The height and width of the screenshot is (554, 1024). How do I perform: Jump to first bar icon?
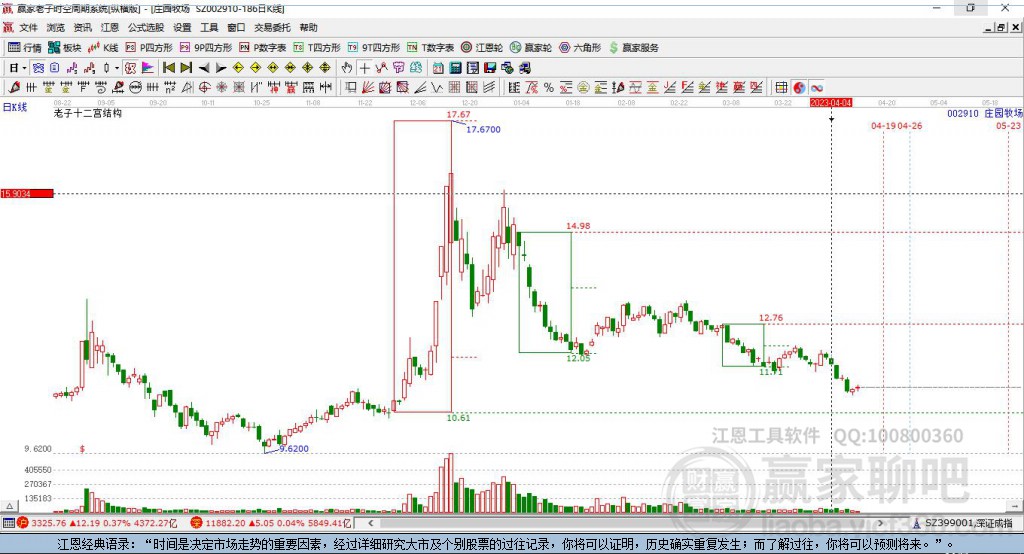pyautogui.click(x=168, y=68)
